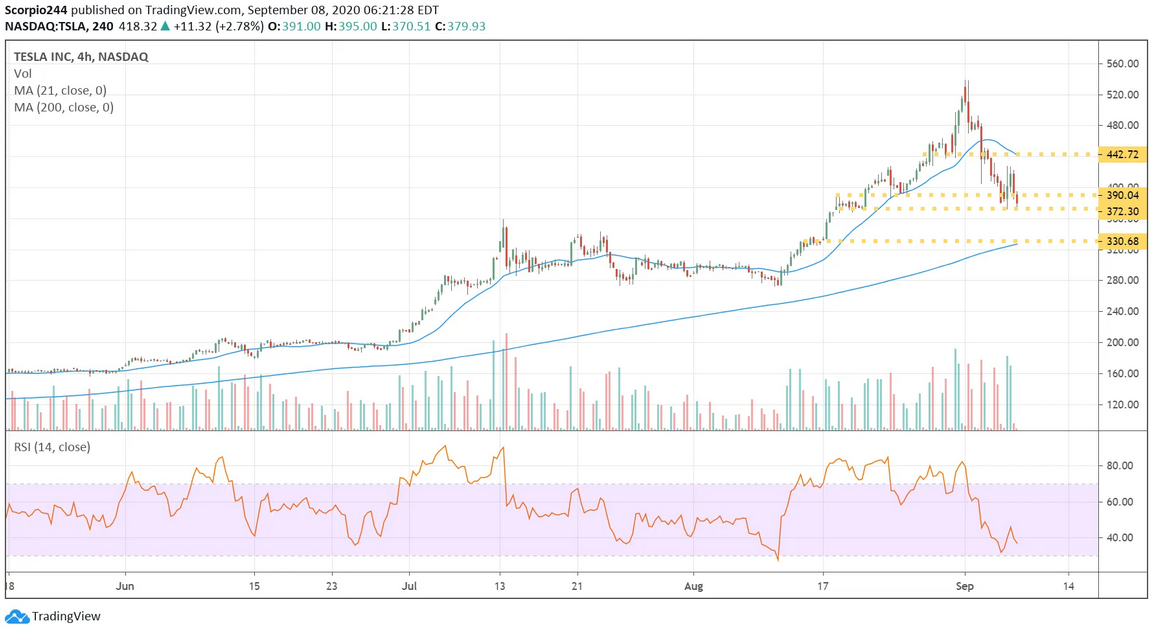Select the Vol indicator legend
Screen dimensions: 1153x627
click(23, 74)
